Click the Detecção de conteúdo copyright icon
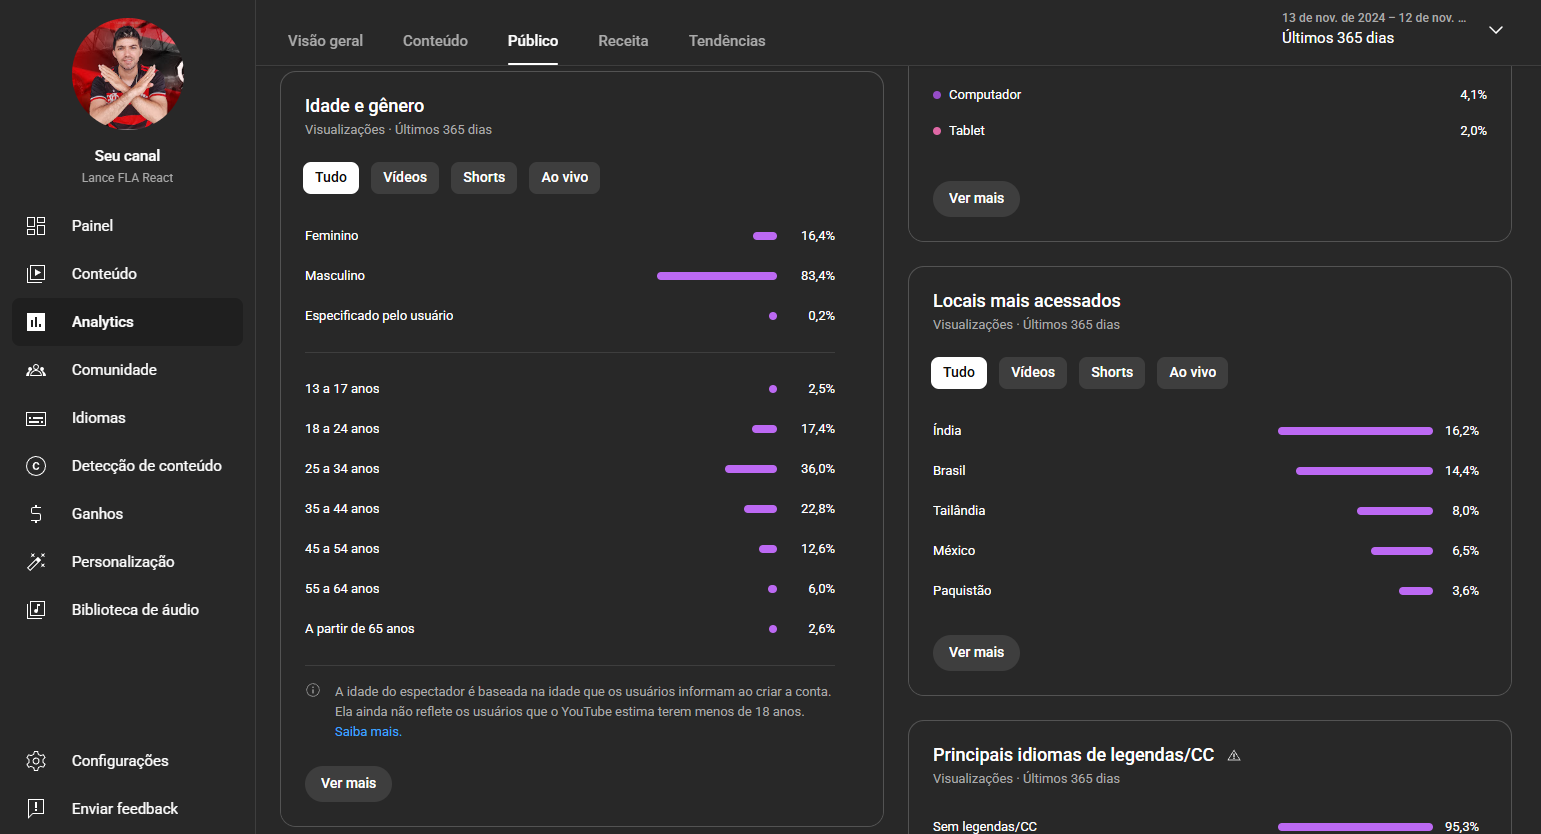The width and height of the screenshot is (1541, 834). coord(36,466)
